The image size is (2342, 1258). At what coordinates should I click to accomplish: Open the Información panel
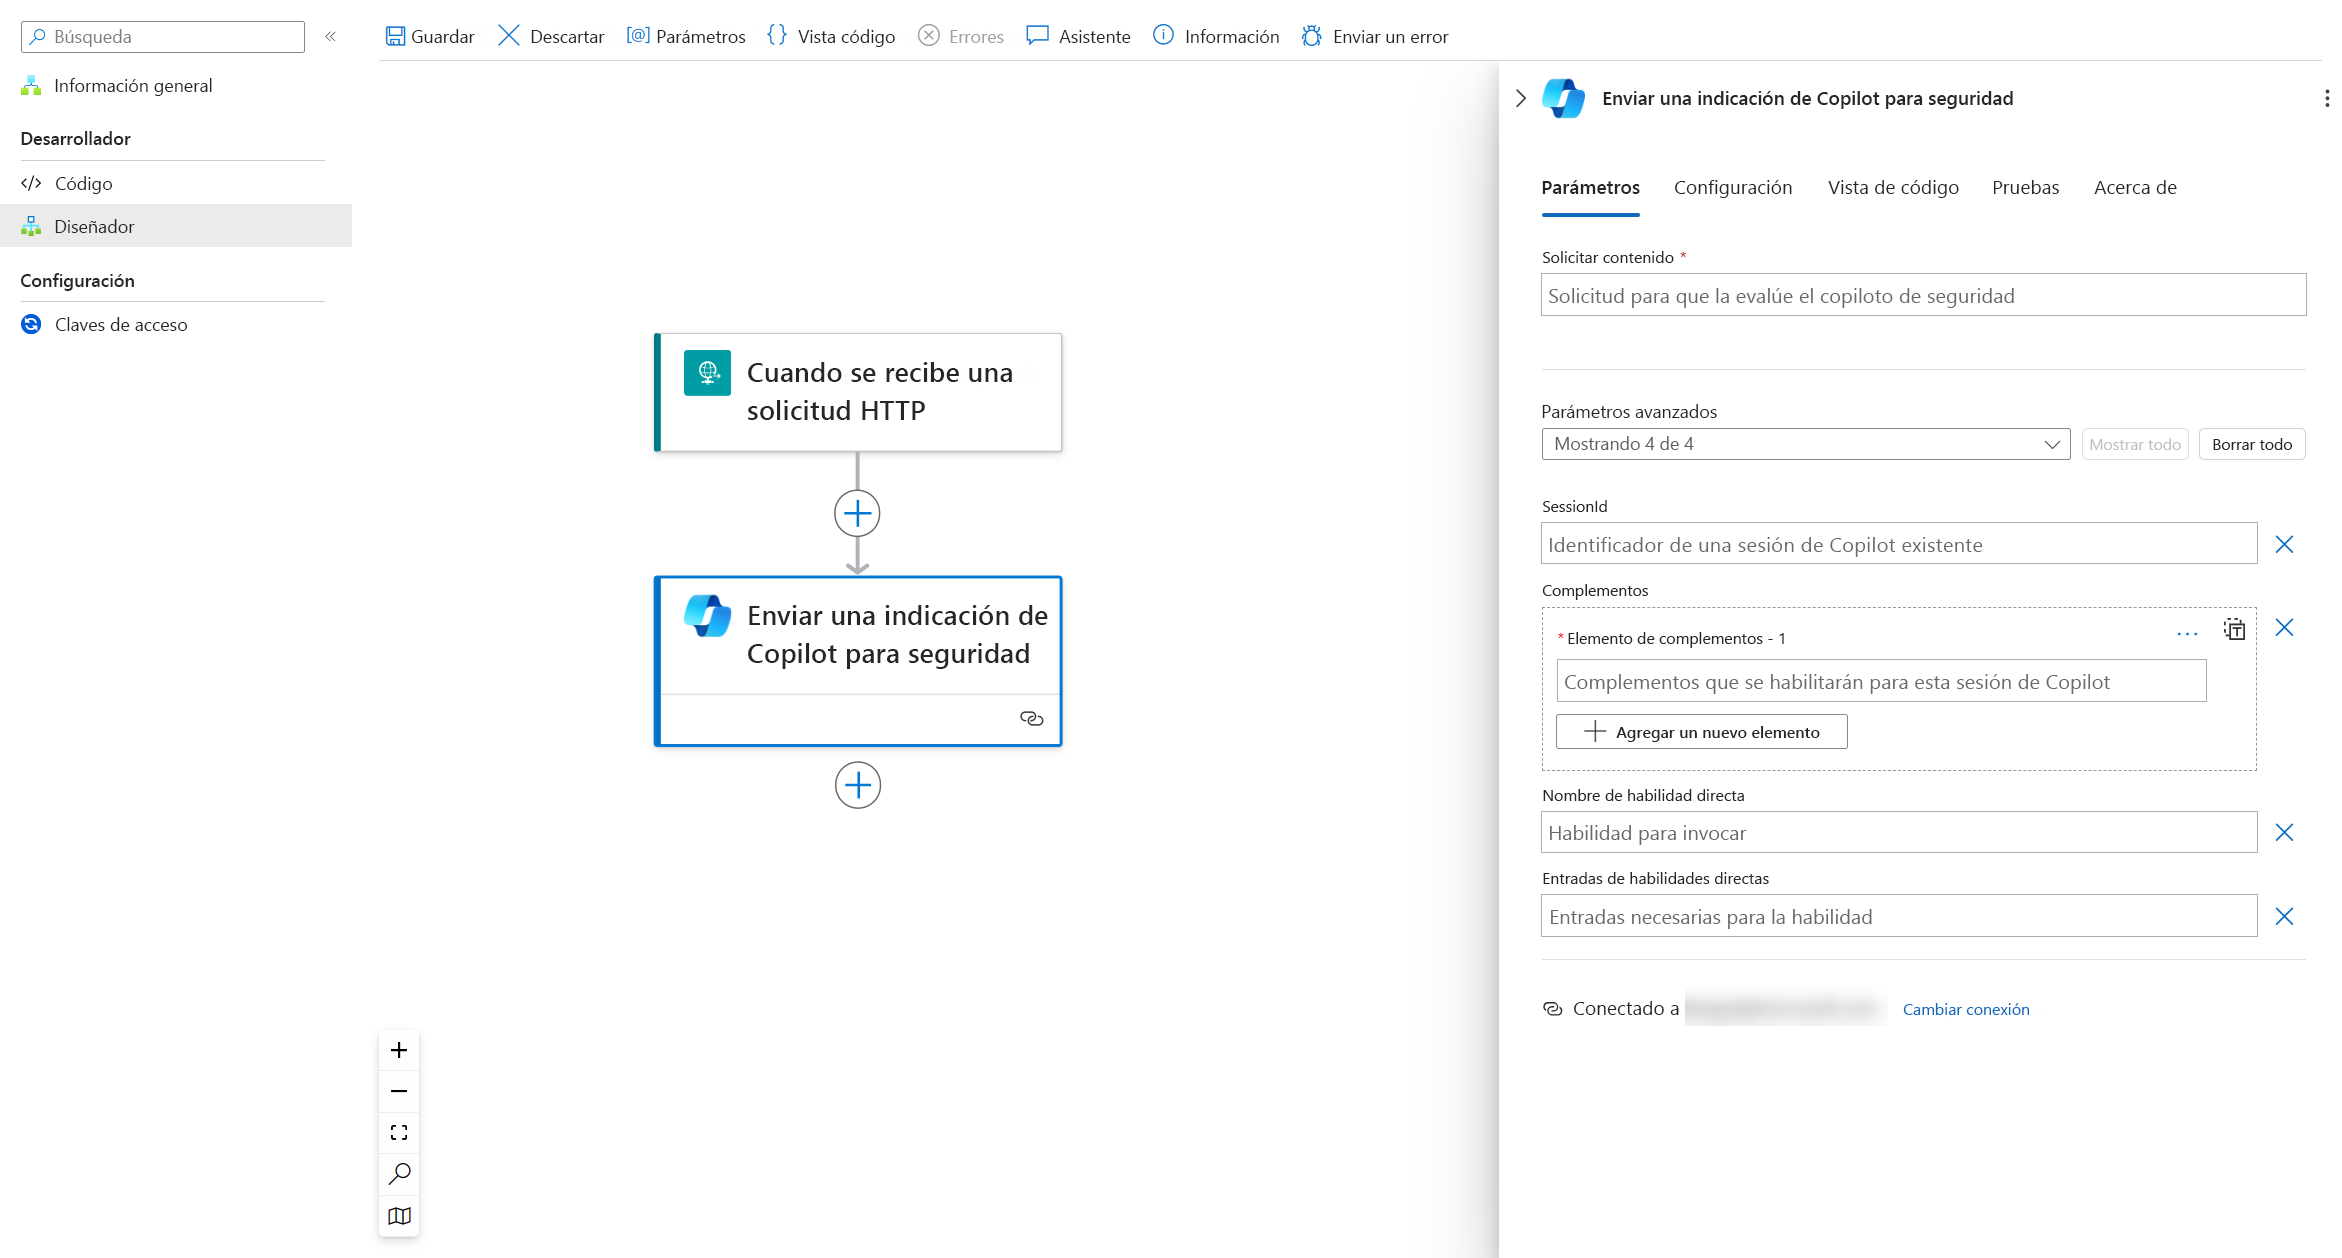coord(1215,36)
